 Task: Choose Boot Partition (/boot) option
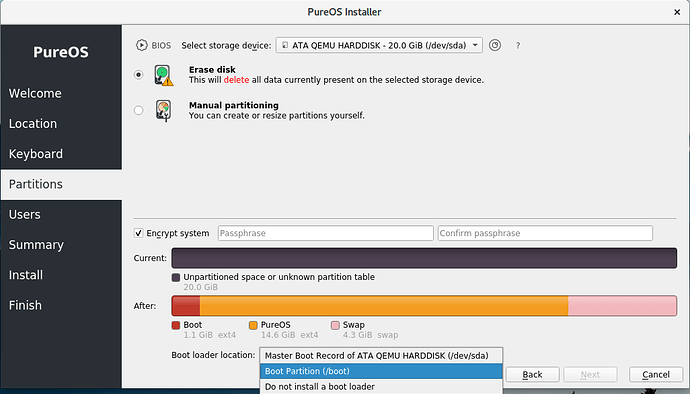tap(381, 371)
